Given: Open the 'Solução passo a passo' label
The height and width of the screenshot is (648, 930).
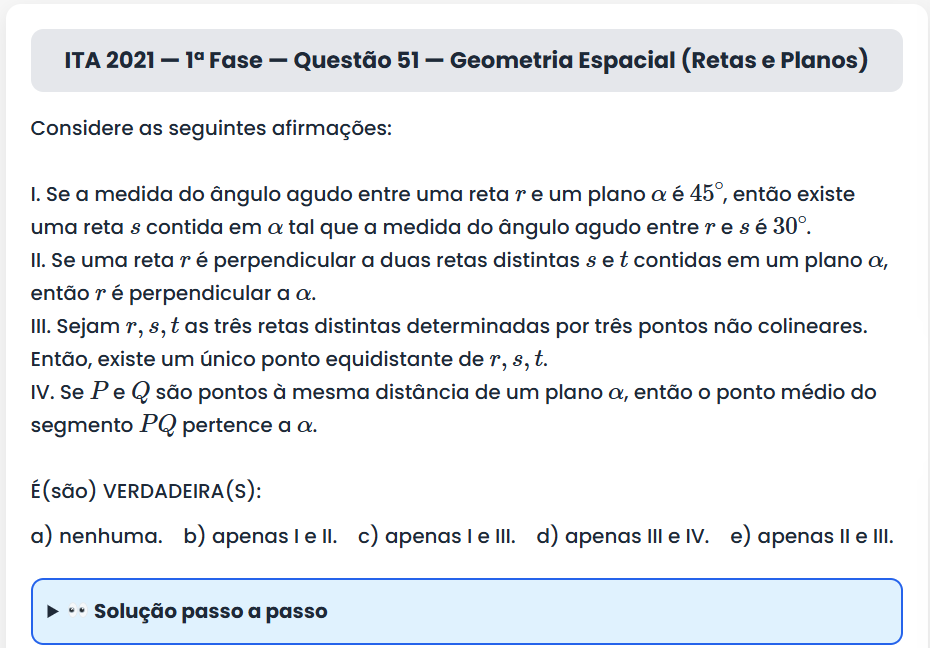Looking at the screenshot, I should click(210, 611).
